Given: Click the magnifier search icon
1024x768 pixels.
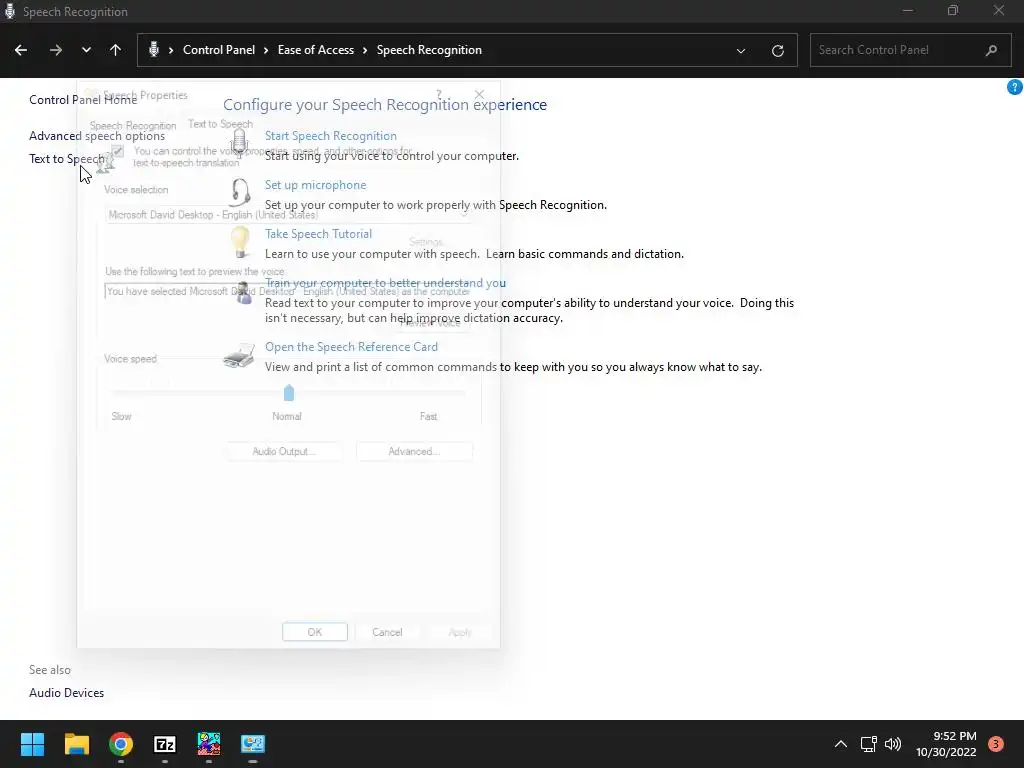Looking at the screenshot, I should coord(991,50).
